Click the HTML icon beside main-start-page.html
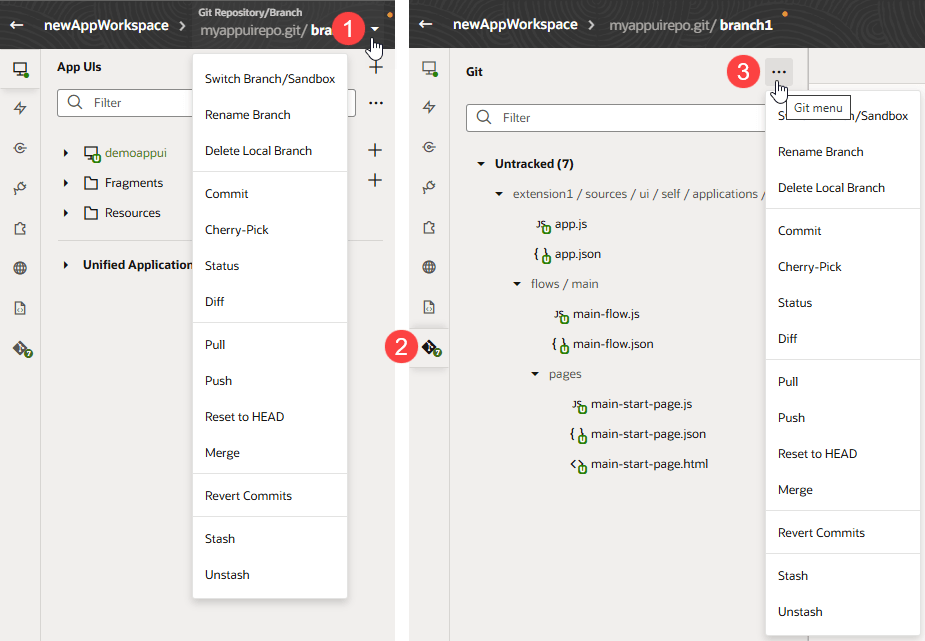Viewport: 925px width, 641px height. pyautogui.click(x=578, y=464)
